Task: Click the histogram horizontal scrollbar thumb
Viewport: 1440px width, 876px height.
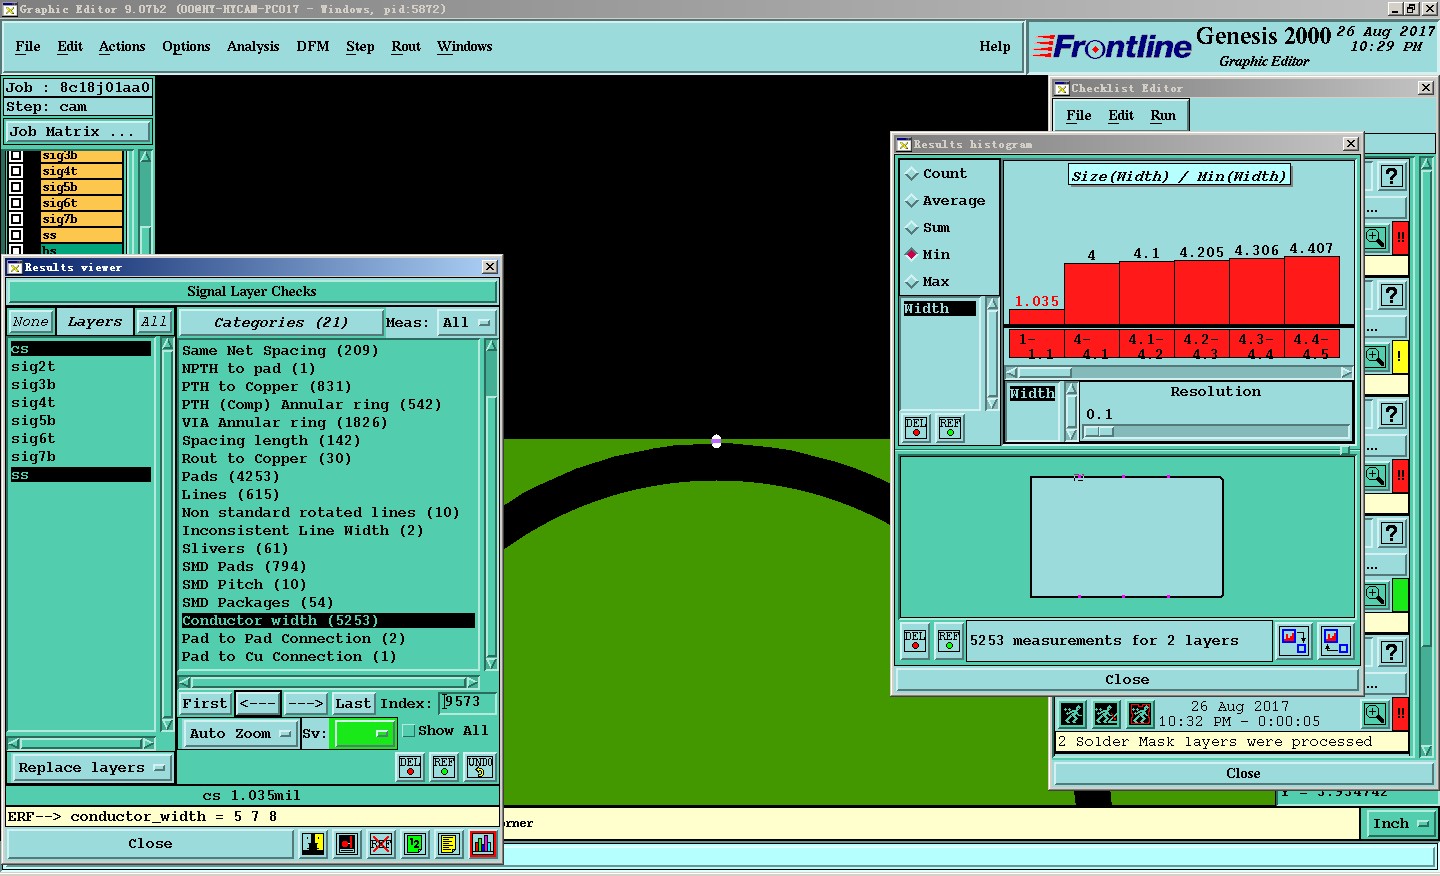Action: [x=1045, y=372]
